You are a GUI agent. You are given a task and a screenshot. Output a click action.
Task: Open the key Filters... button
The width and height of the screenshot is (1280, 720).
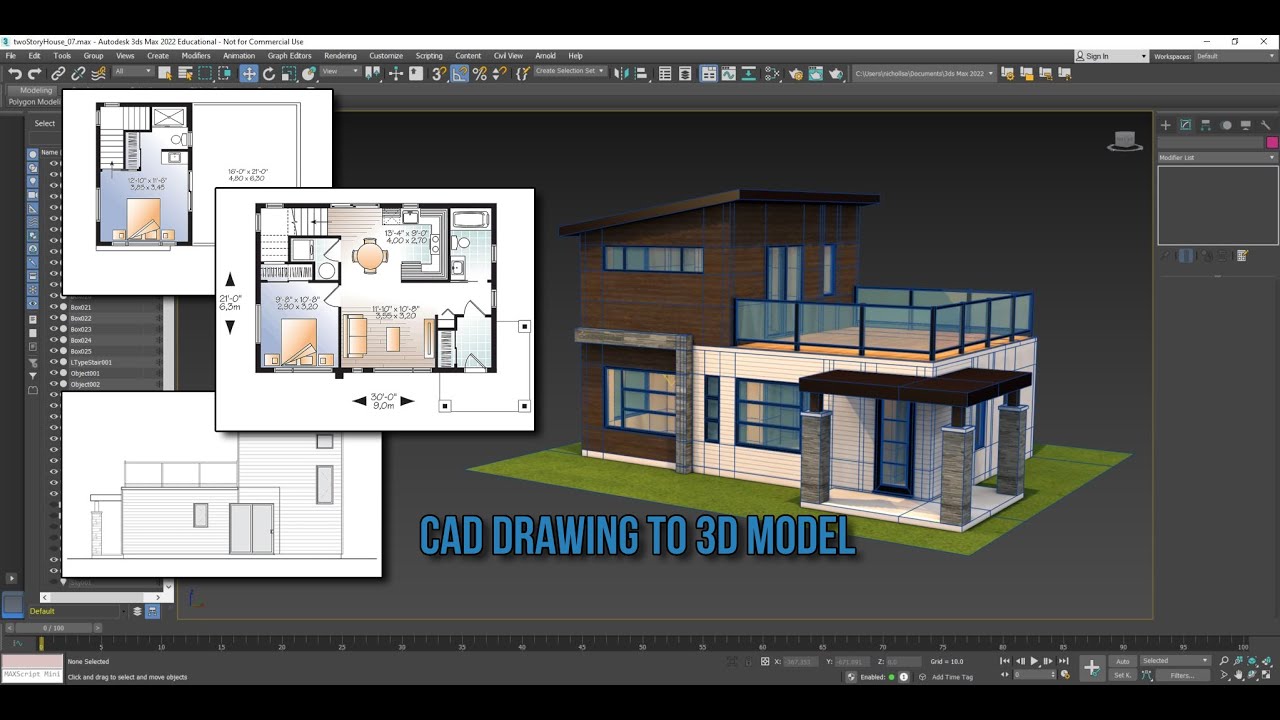1182,675
